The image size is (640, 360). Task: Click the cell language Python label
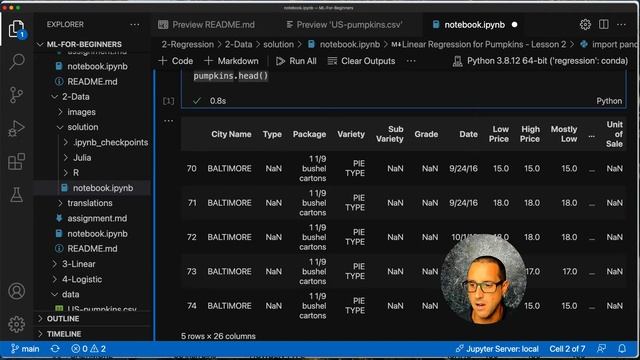pyautogui.click(x=609, y=101)
